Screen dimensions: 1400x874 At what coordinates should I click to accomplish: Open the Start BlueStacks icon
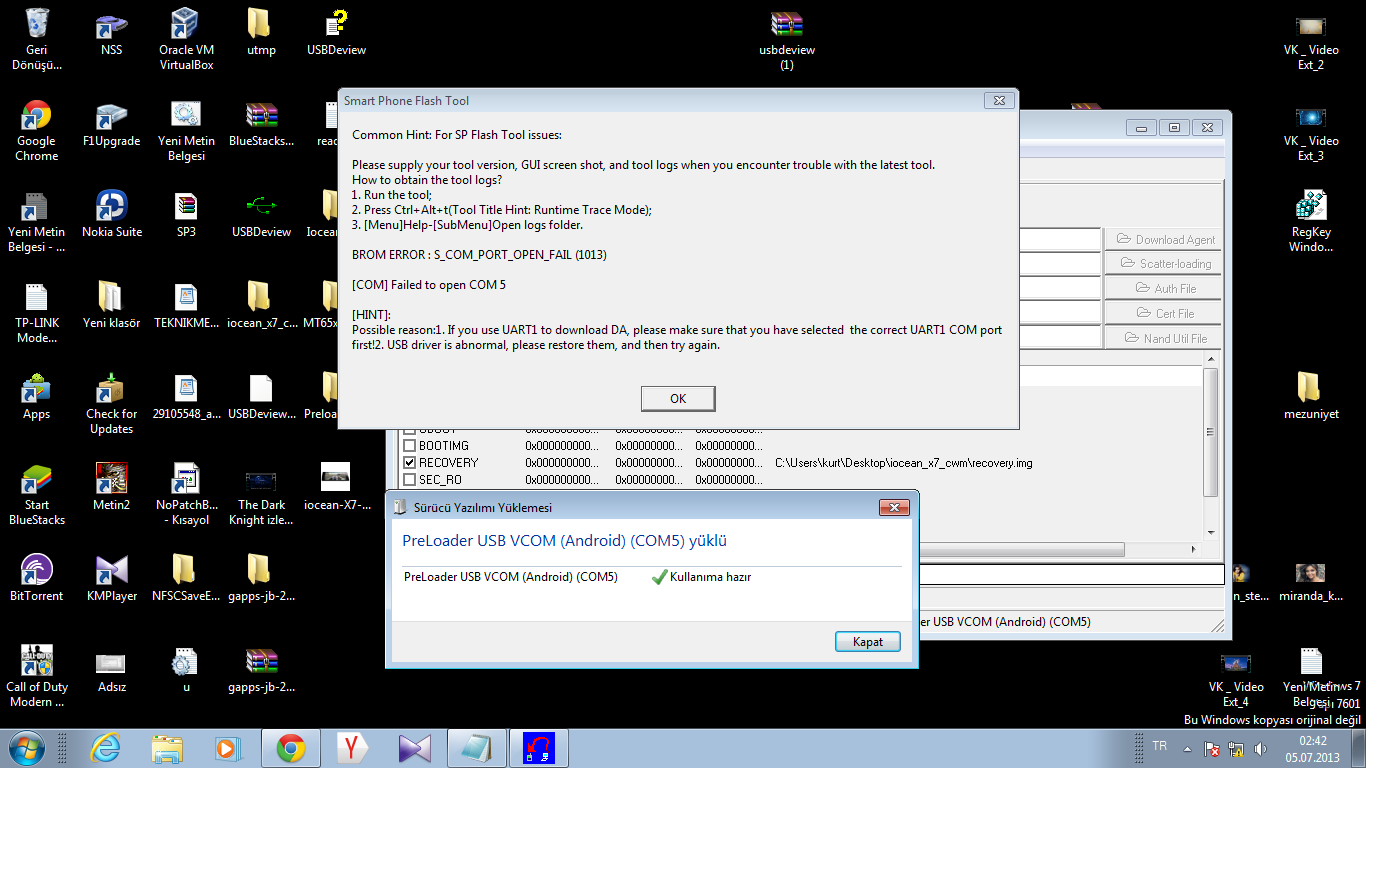point(37,494)
